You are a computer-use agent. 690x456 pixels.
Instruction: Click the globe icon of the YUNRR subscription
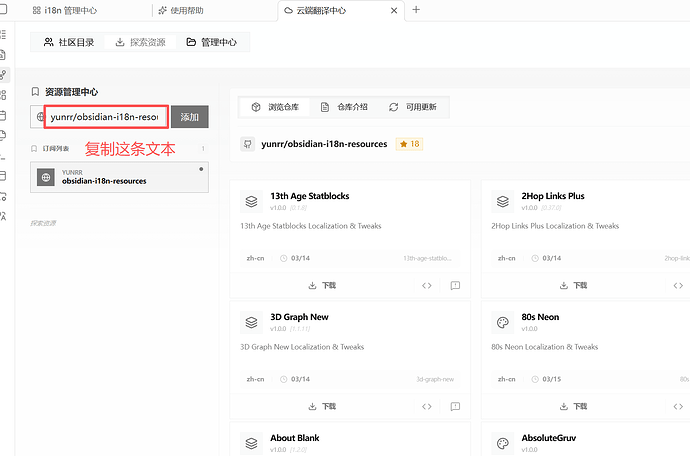coord(46,177)
